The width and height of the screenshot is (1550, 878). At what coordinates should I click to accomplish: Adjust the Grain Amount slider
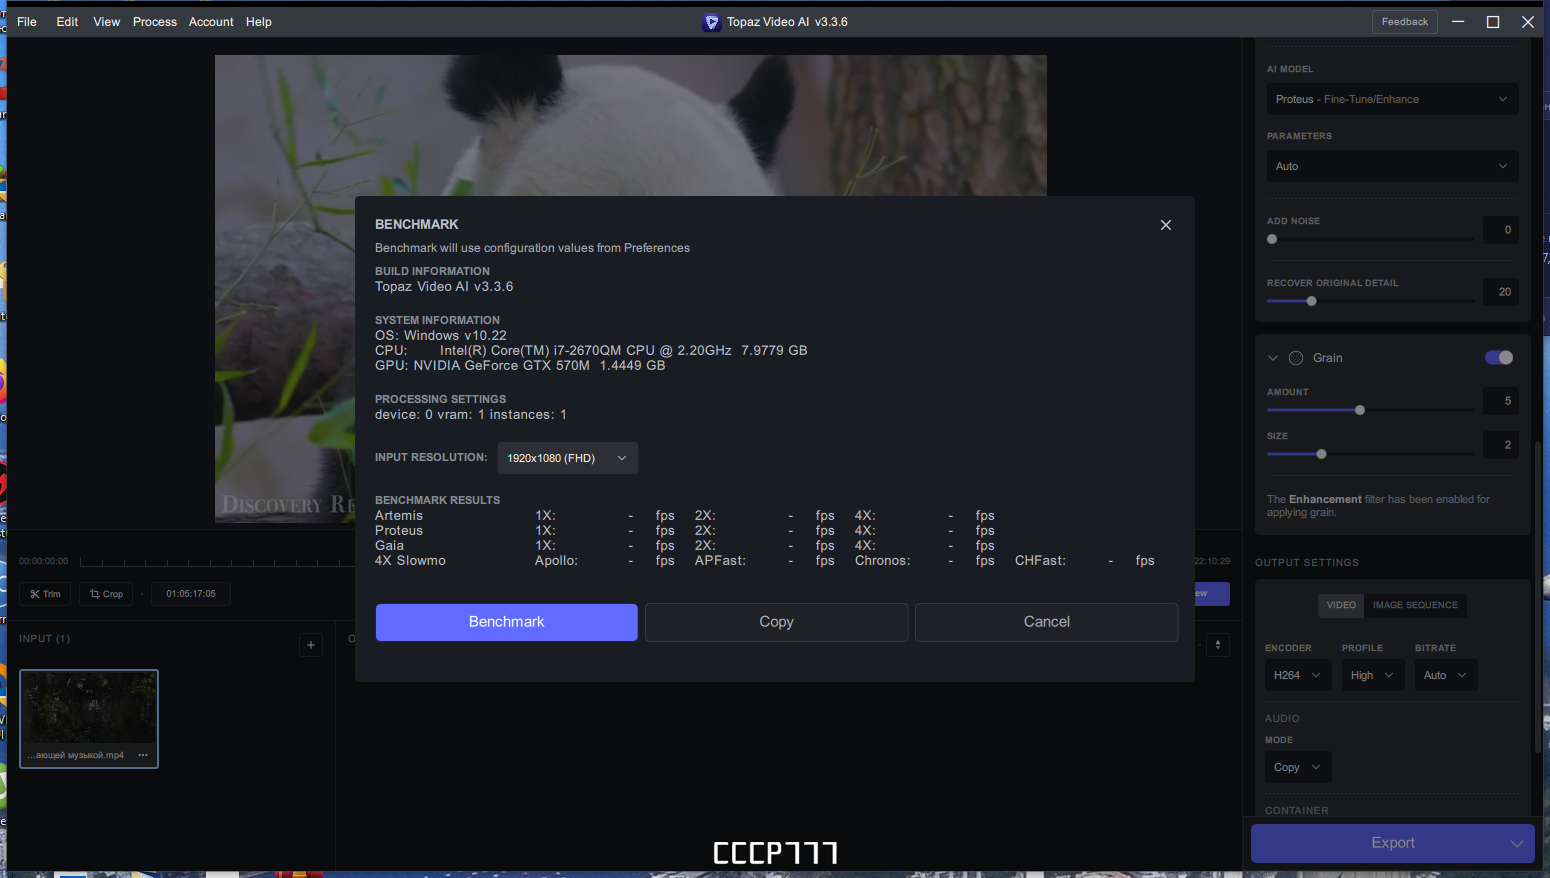pyautogui.click(x=1370, y=410)
